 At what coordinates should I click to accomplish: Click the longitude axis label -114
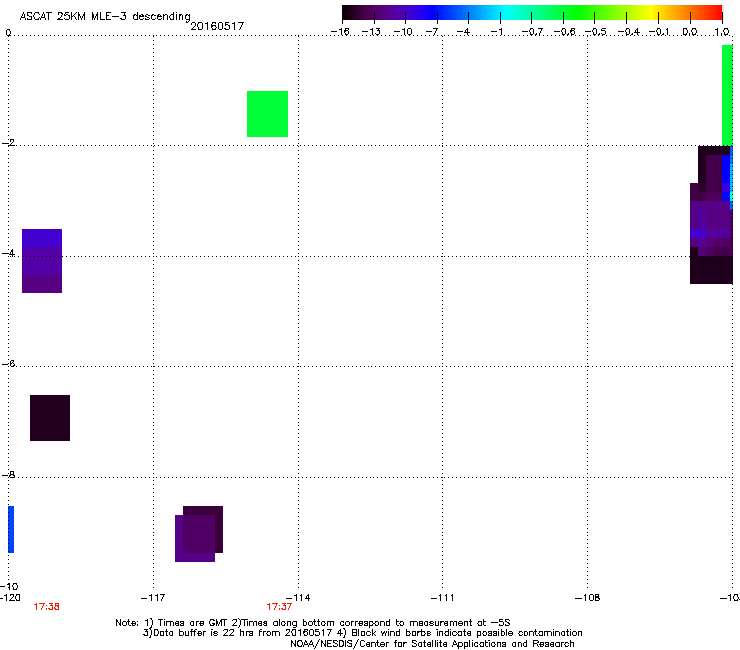(298, 598)
